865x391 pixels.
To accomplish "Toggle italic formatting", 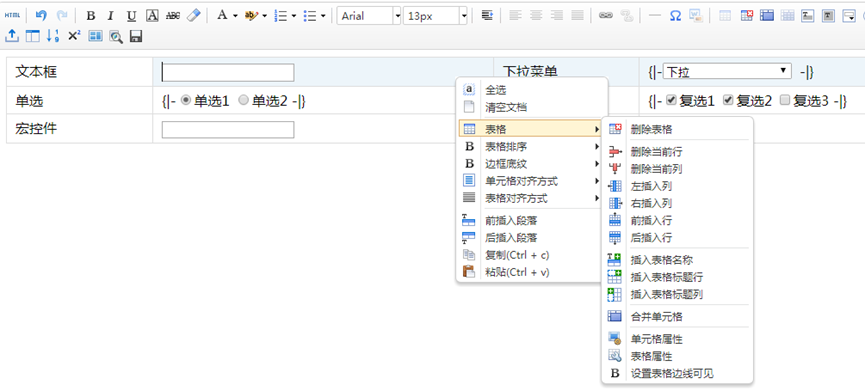I will (x=110, y=16).
